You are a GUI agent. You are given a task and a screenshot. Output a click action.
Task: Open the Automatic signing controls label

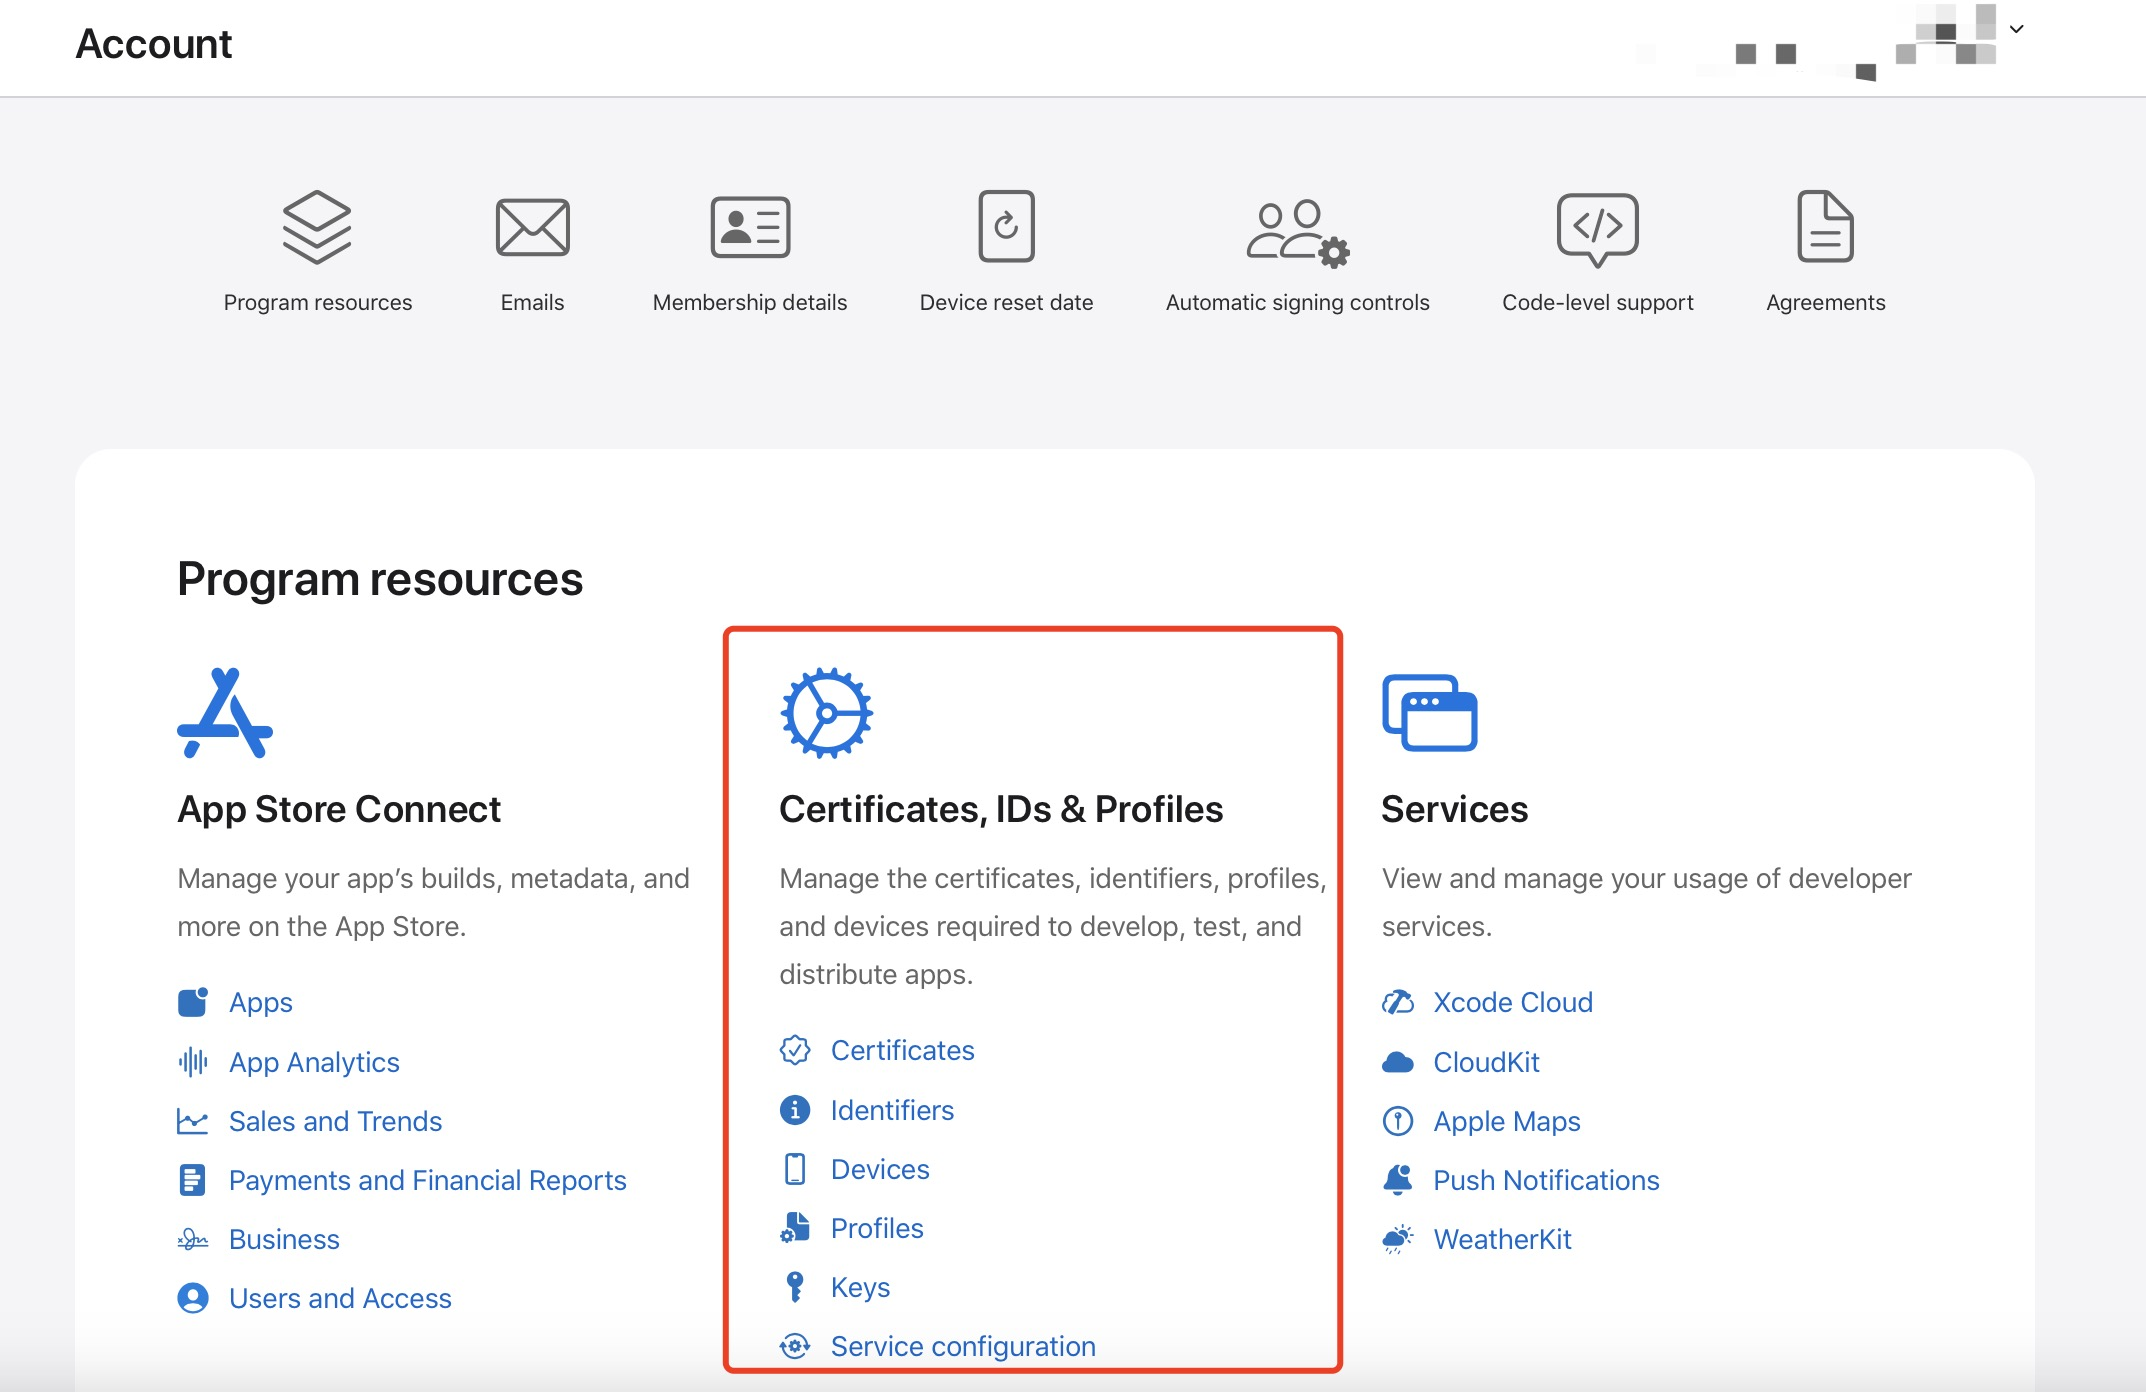coord(1297,302)
